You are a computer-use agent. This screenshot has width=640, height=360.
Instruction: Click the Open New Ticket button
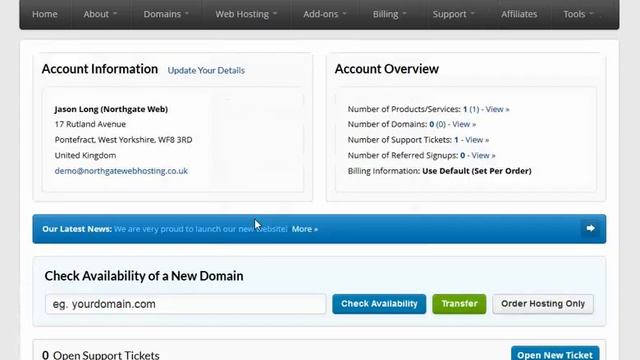coord(555,353)
